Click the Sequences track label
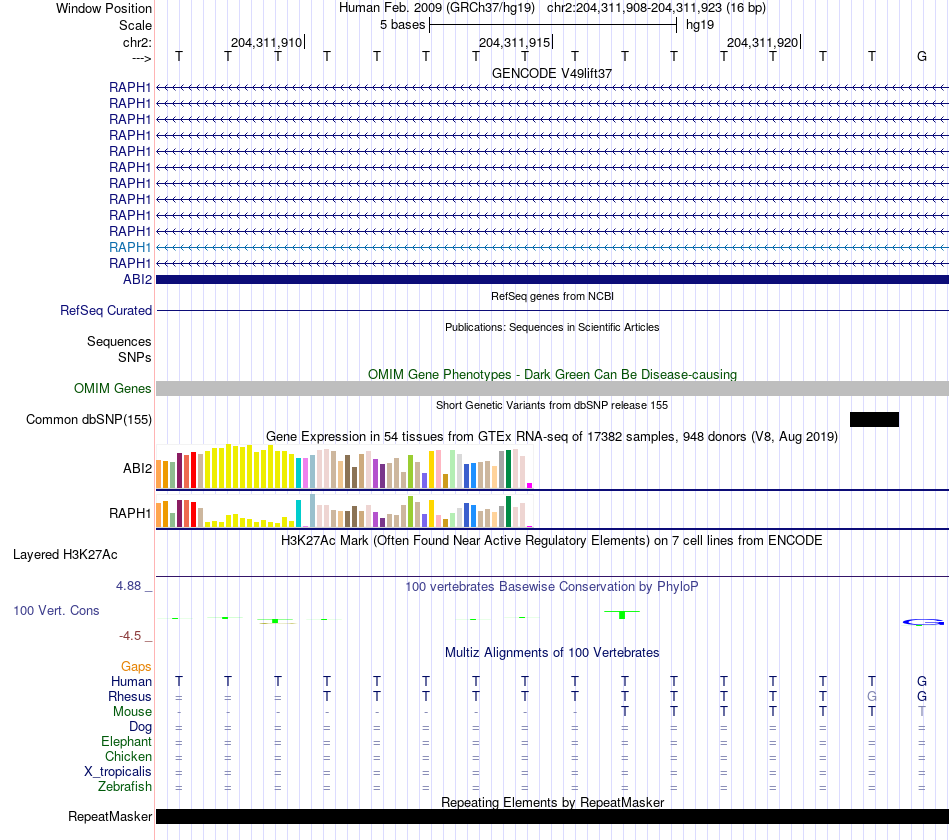This screenshot has width=950, height=840. 119,341
